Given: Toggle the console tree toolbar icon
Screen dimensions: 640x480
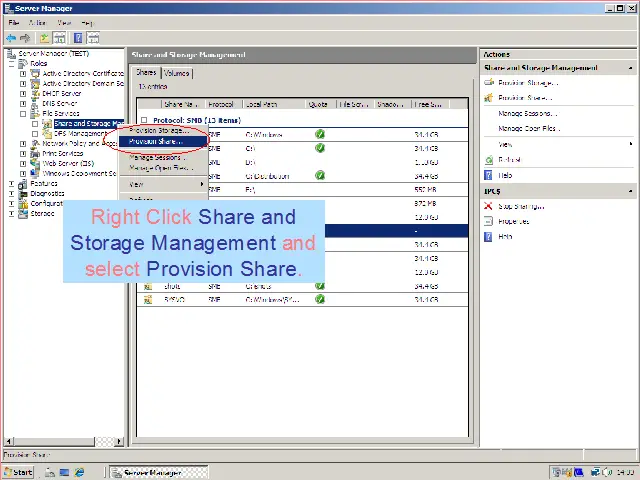Looking at the screenshot, I should click(x=60, y=38).
